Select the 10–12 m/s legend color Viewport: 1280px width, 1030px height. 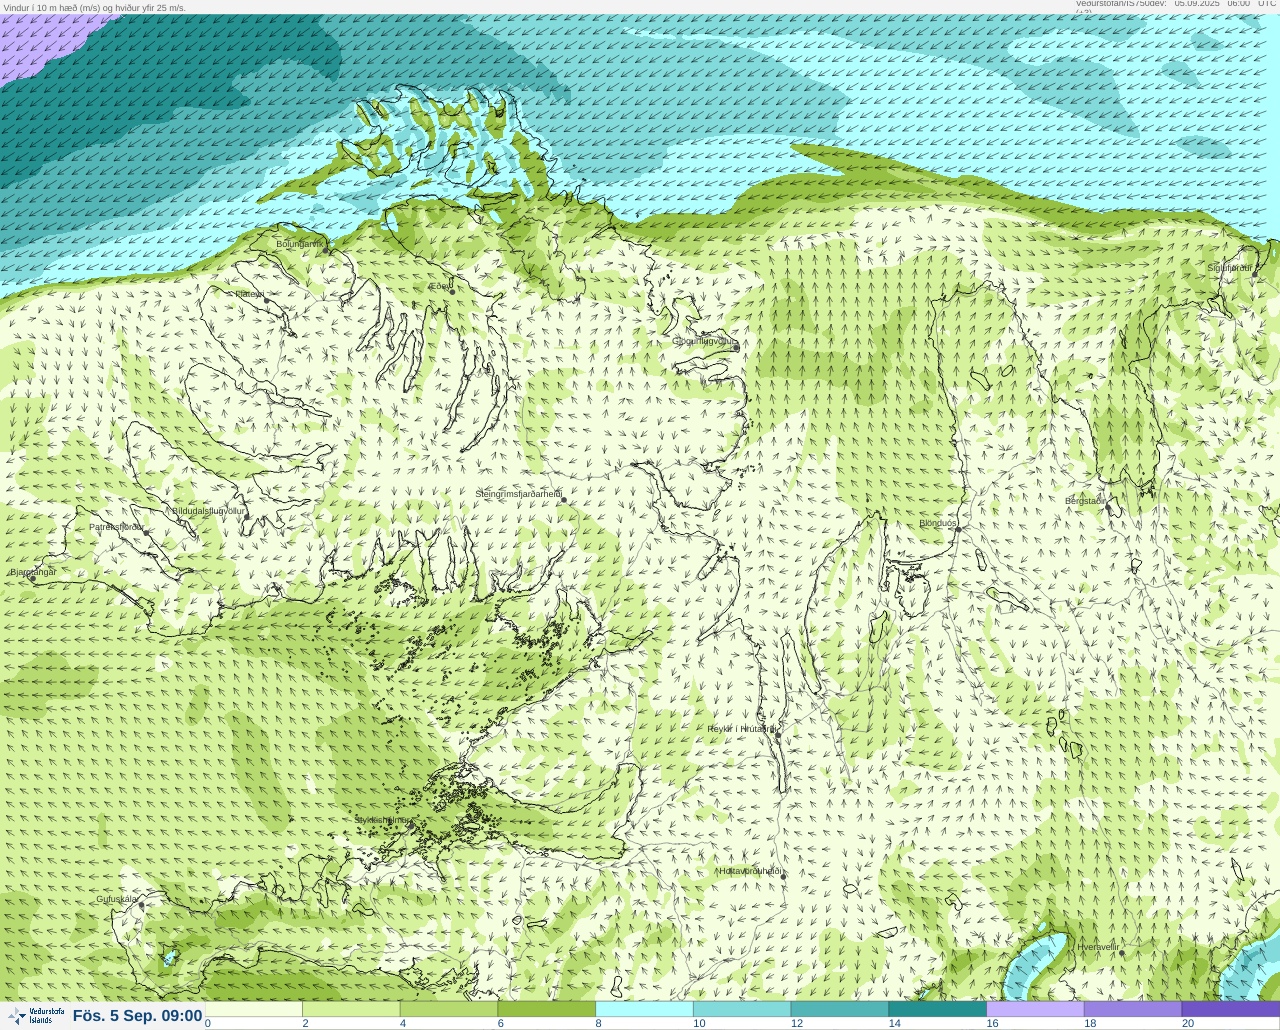click(742, 1009)
